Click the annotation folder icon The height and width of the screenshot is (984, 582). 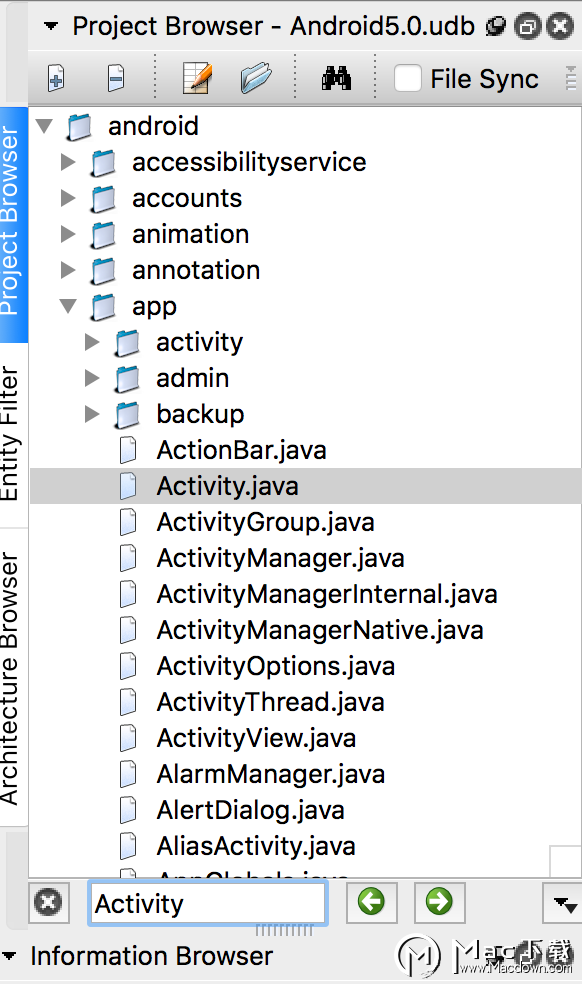click(x=104, y=270)
